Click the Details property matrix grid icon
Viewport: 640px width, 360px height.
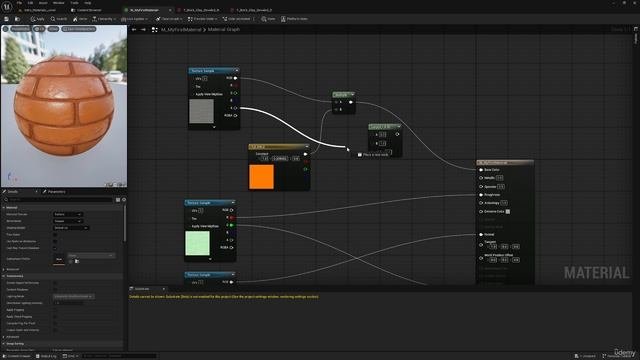[118, 200]
